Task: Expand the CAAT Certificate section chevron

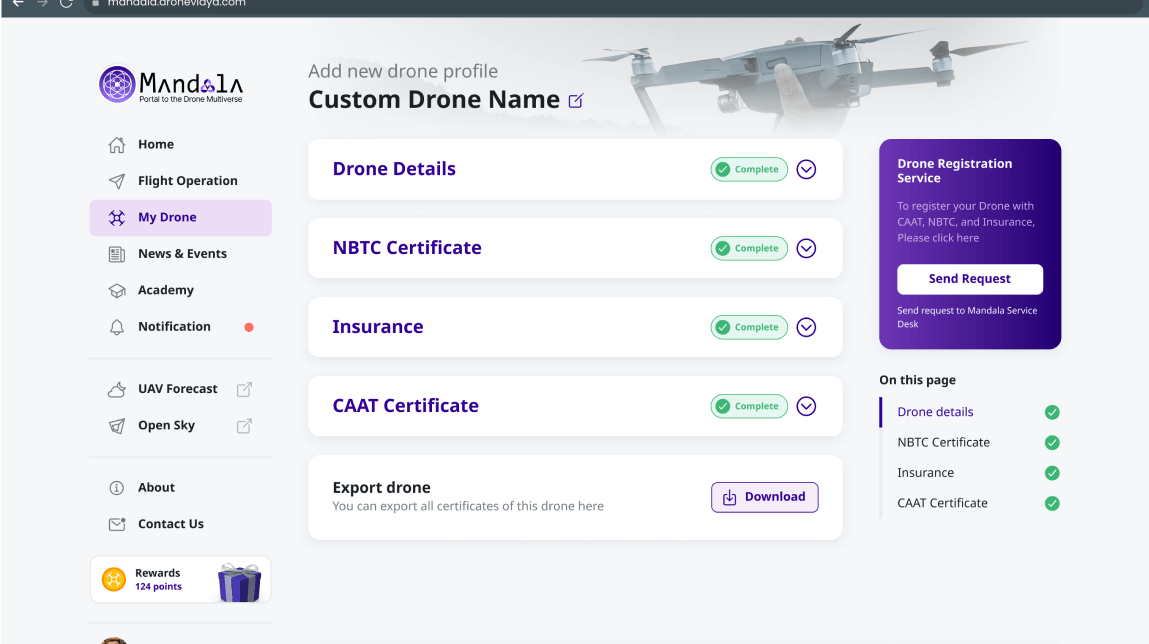Action: tap(806, 407)
